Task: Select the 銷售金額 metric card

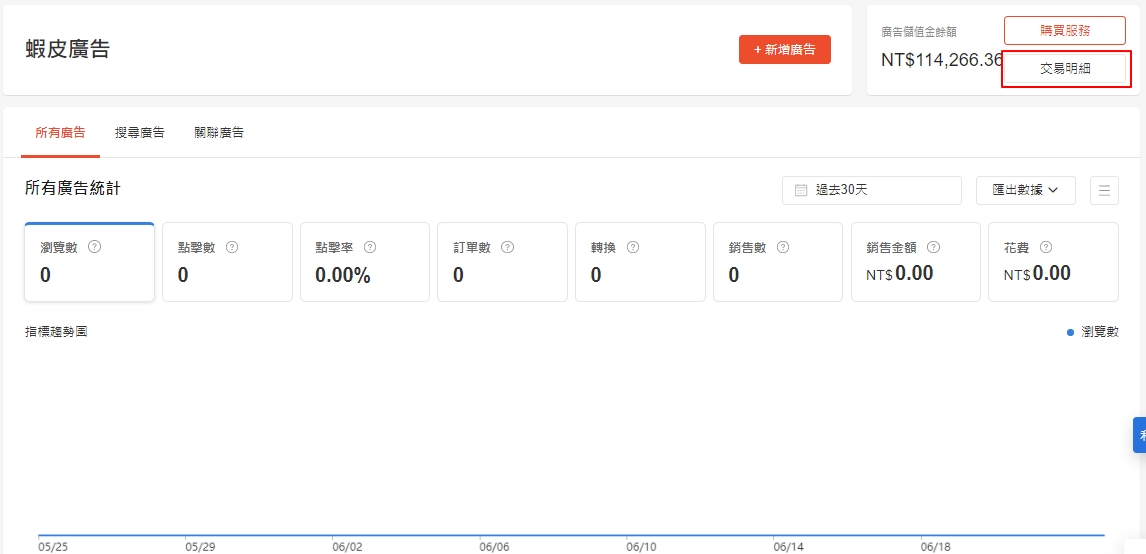Action: tap(916, 262)
